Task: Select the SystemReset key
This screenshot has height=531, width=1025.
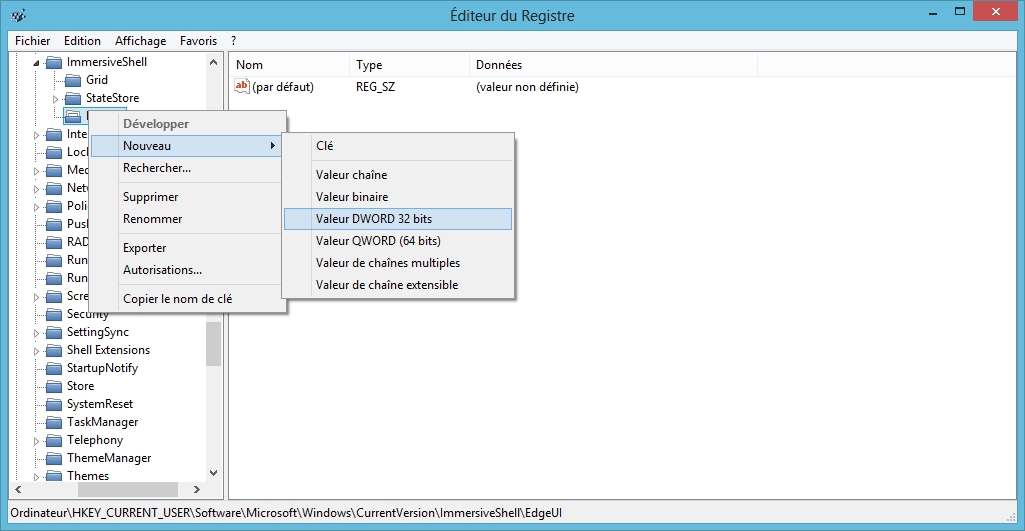Action: tap(99, 404)
